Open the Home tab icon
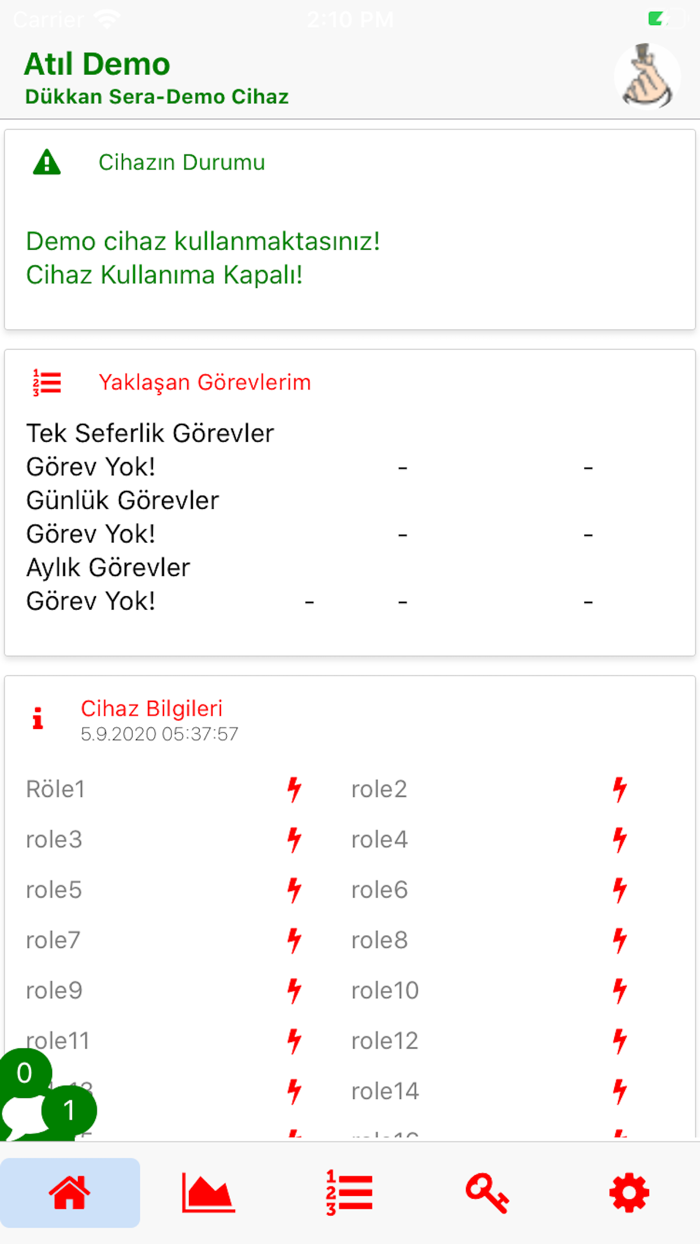This screenshot has width=700, height=1244. pos(70,1192)
